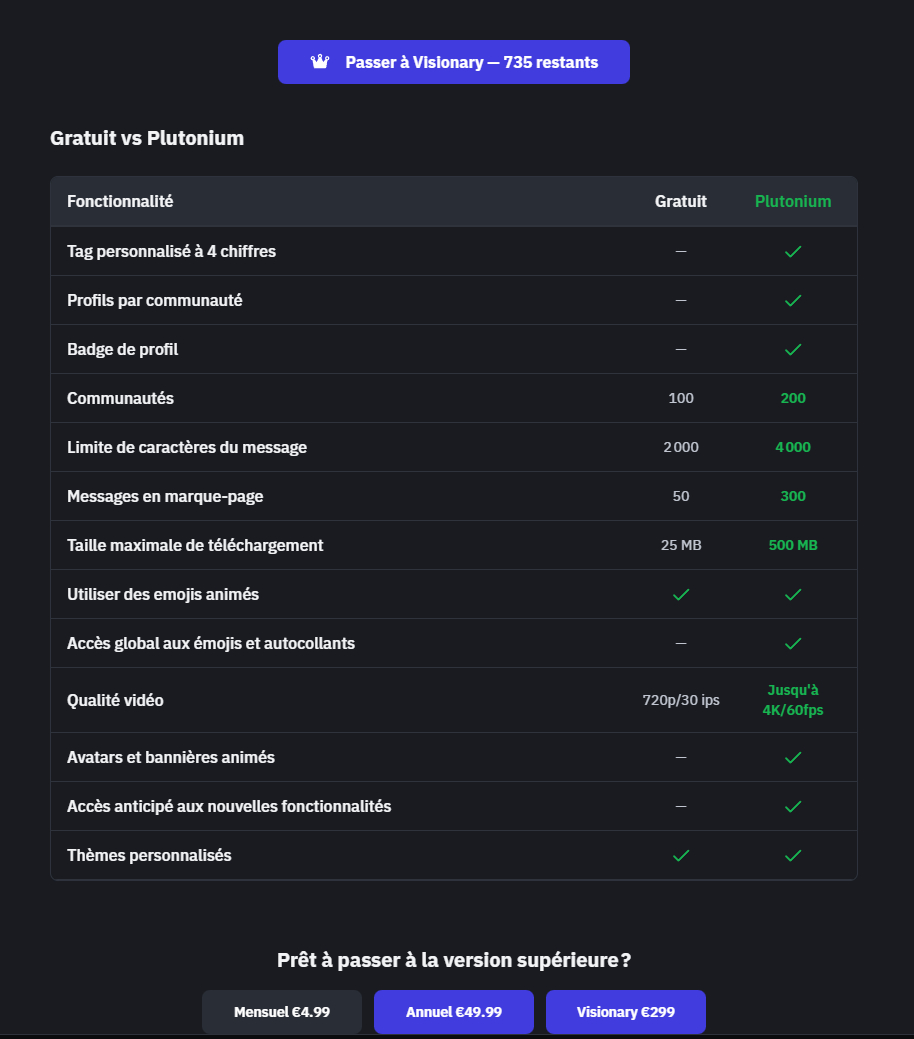Click Plutonium checkmark for Tag personnalisé

(x=793, y=251)
